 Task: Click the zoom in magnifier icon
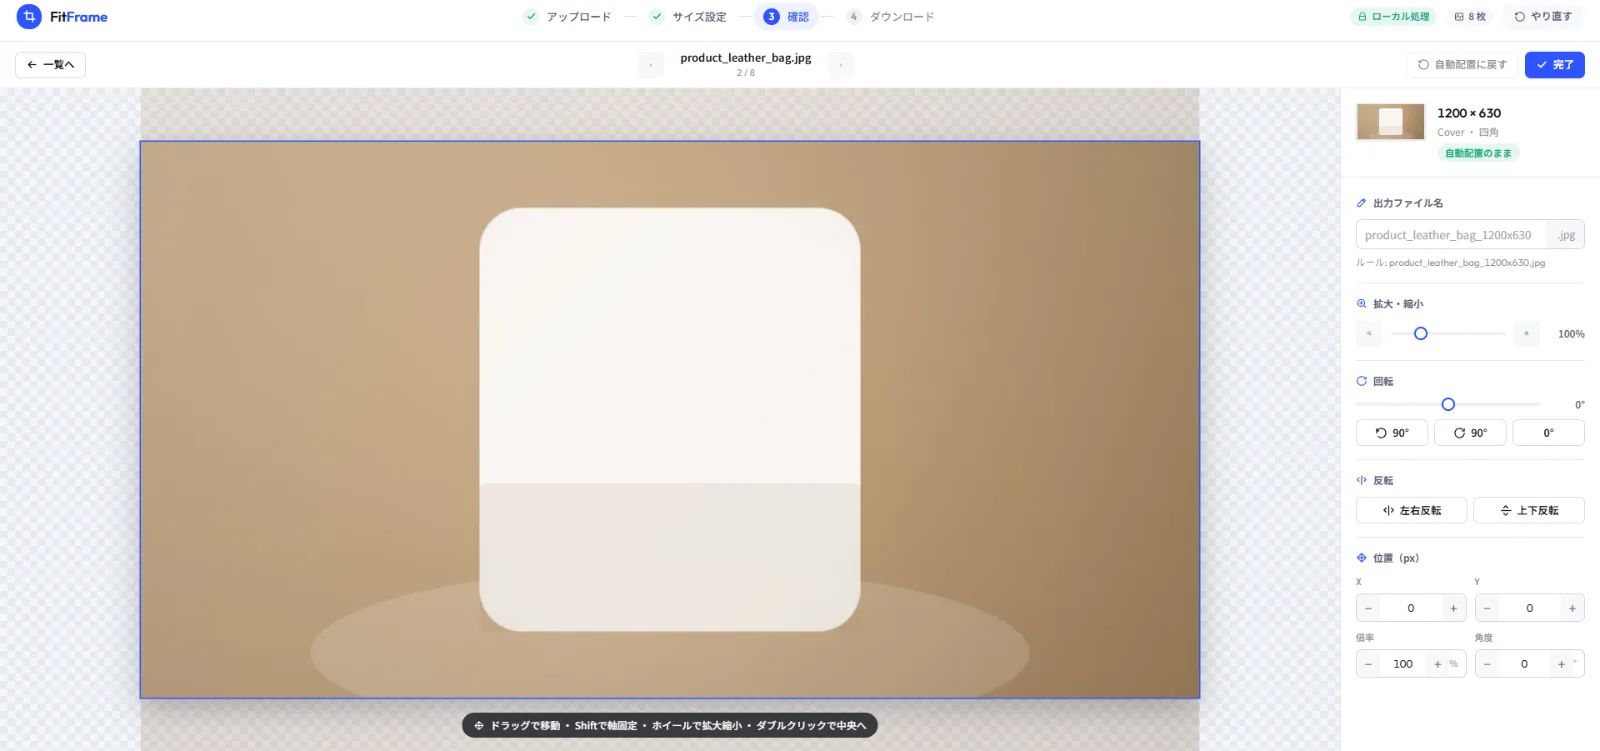(x=1526, y=334)
